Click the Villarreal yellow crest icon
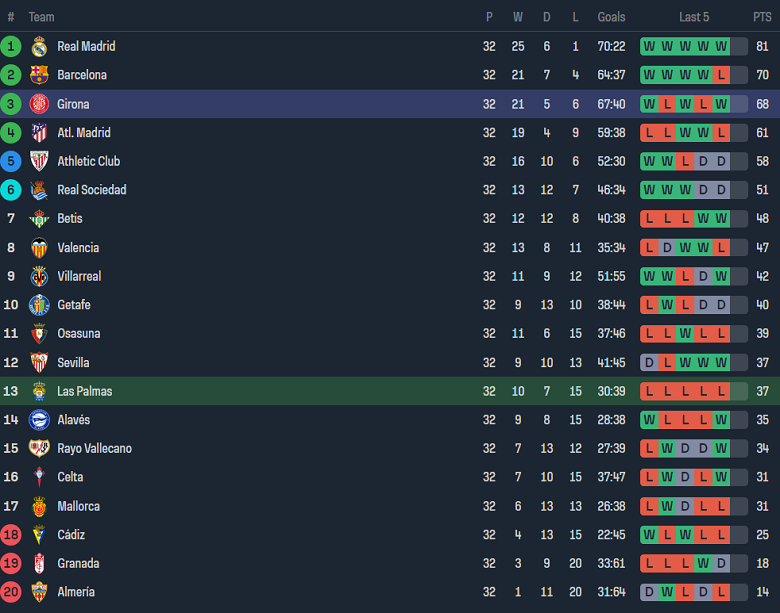 pos(39,276)
